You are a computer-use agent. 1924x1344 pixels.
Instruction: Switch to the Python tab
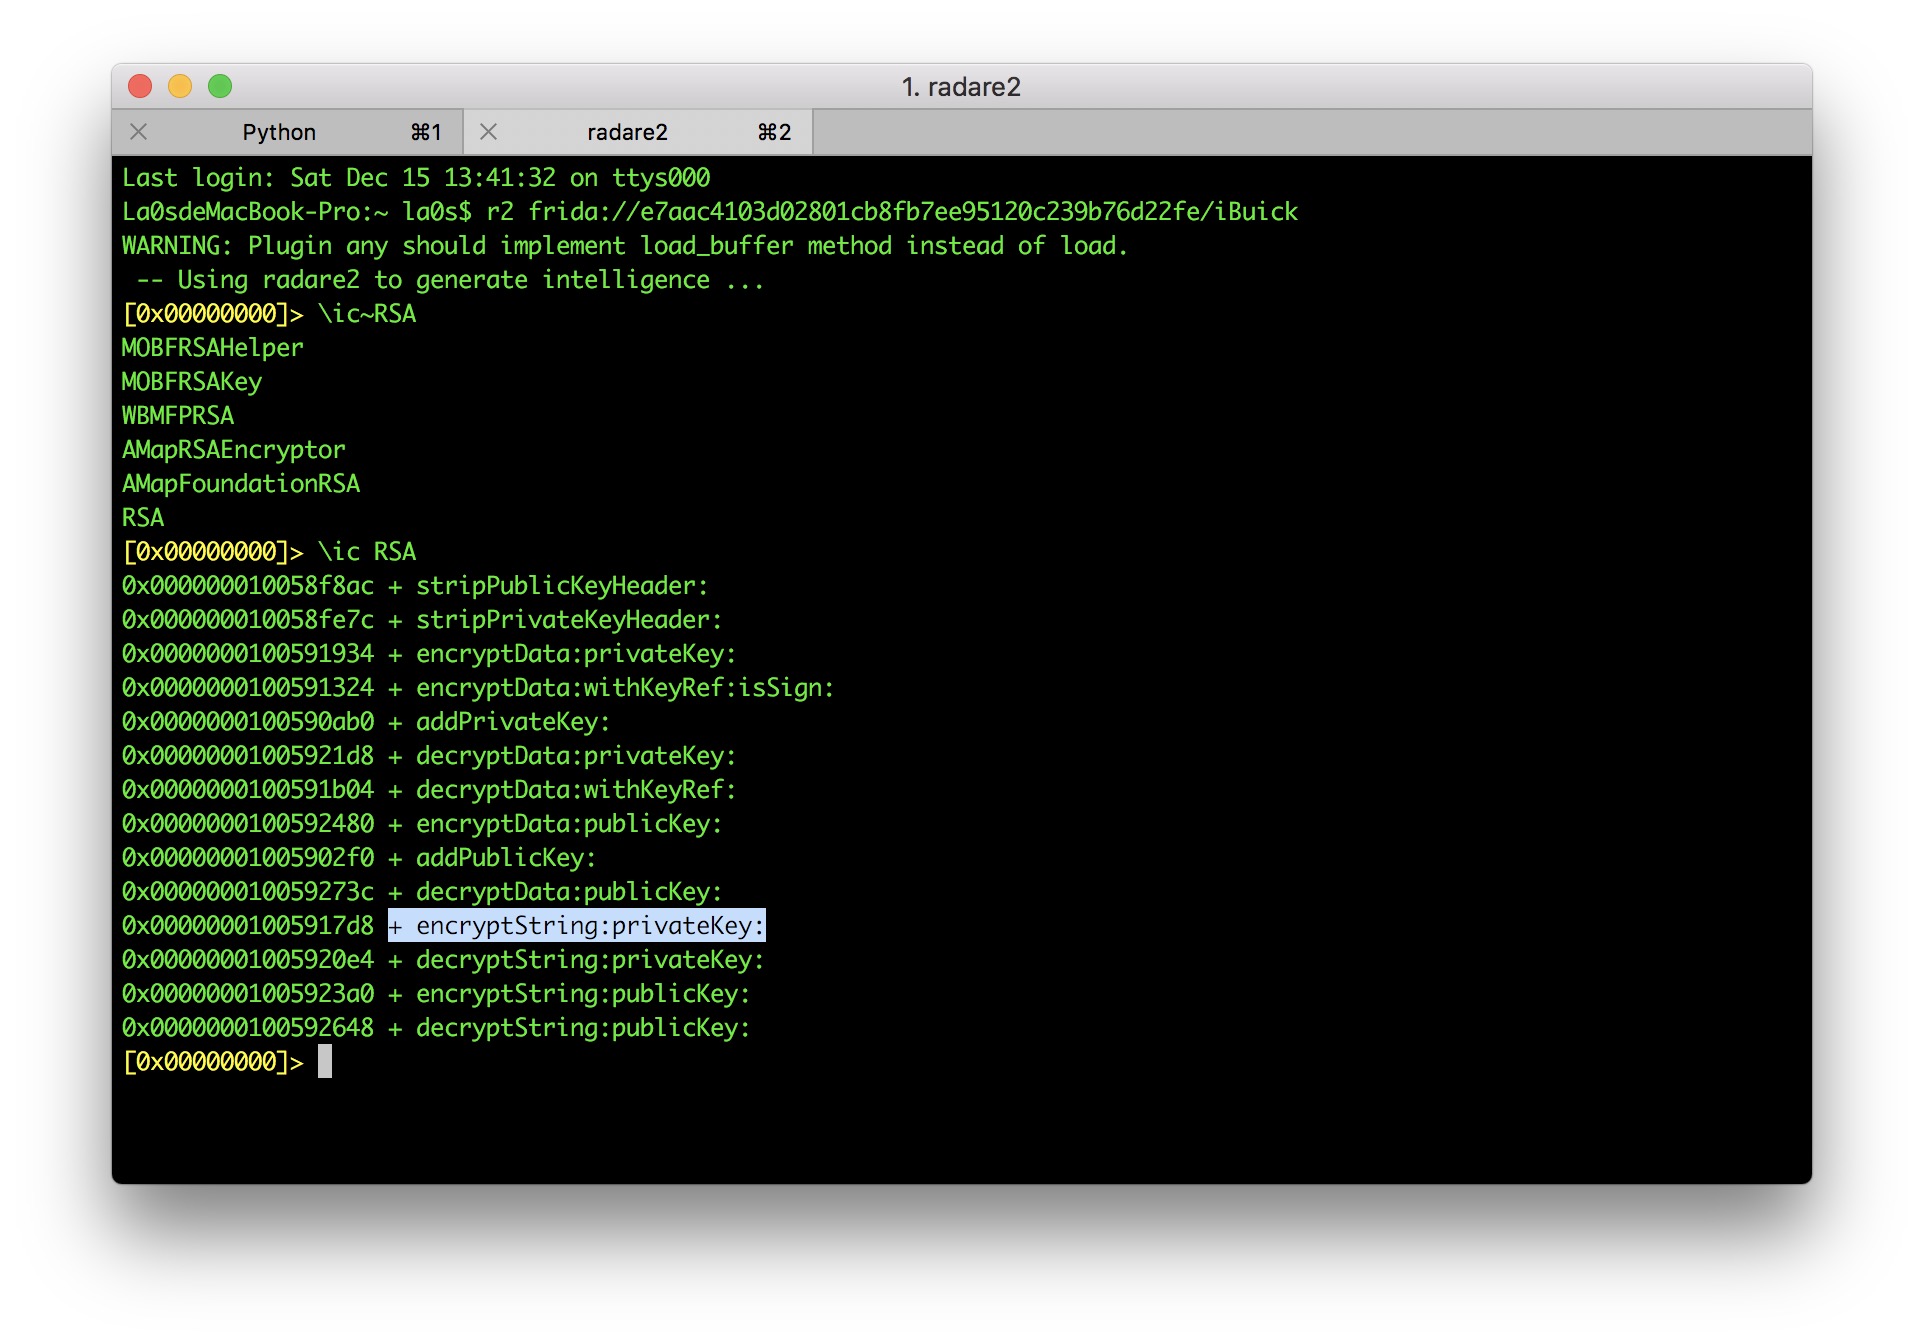(x=279, y=132)
